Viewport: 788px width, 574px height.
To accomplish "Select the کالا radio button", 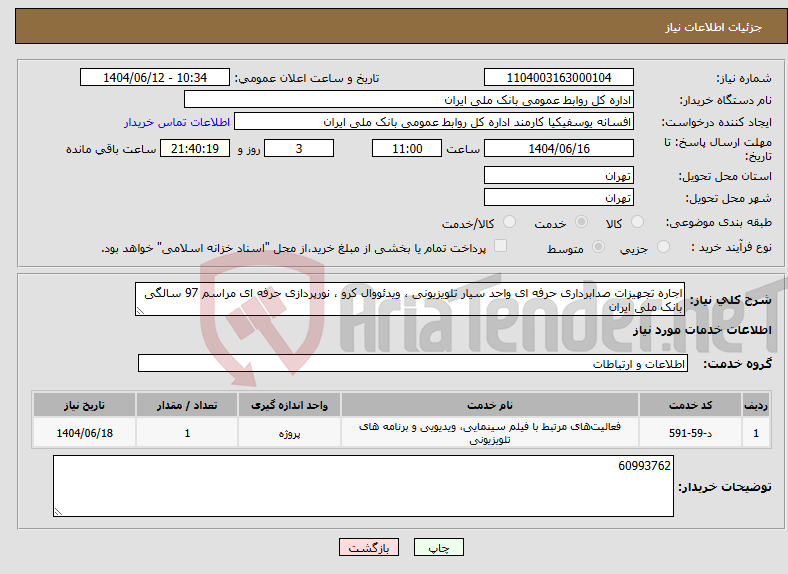I will click(x=637, y=222).
